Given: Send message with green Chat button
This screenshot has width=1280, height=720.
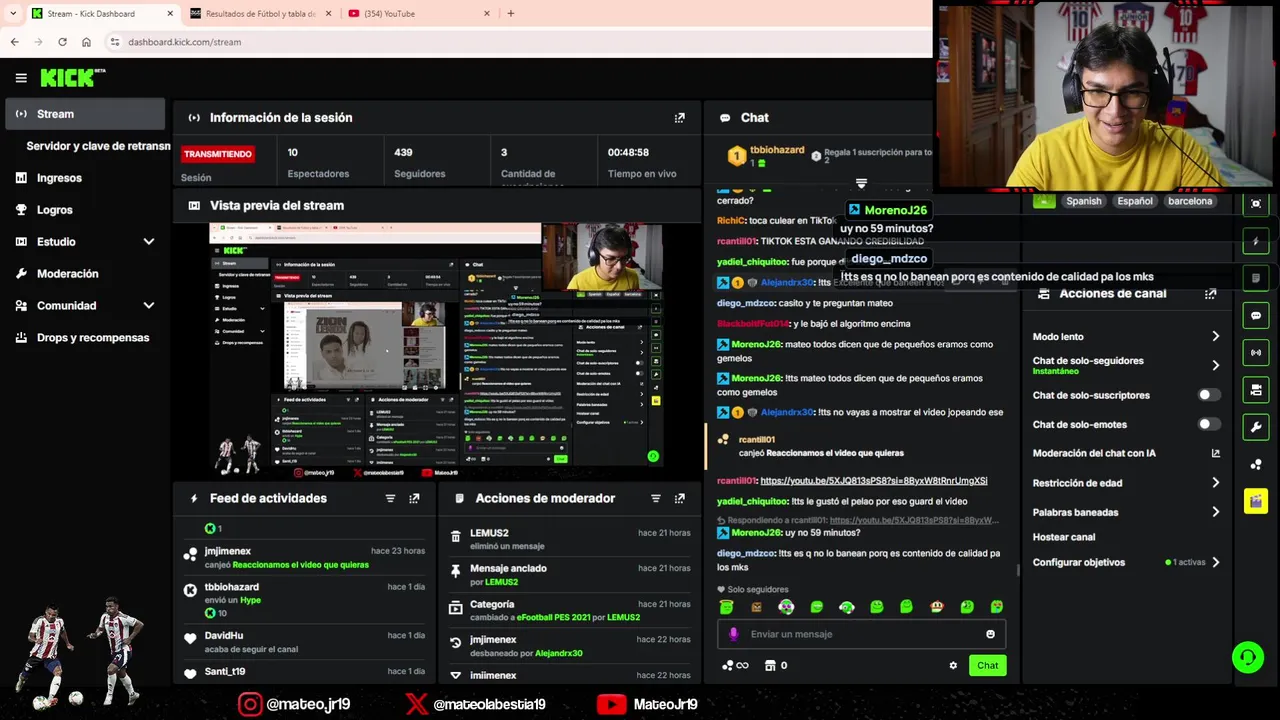Looking at the screenshot, I should pos(987,665).
